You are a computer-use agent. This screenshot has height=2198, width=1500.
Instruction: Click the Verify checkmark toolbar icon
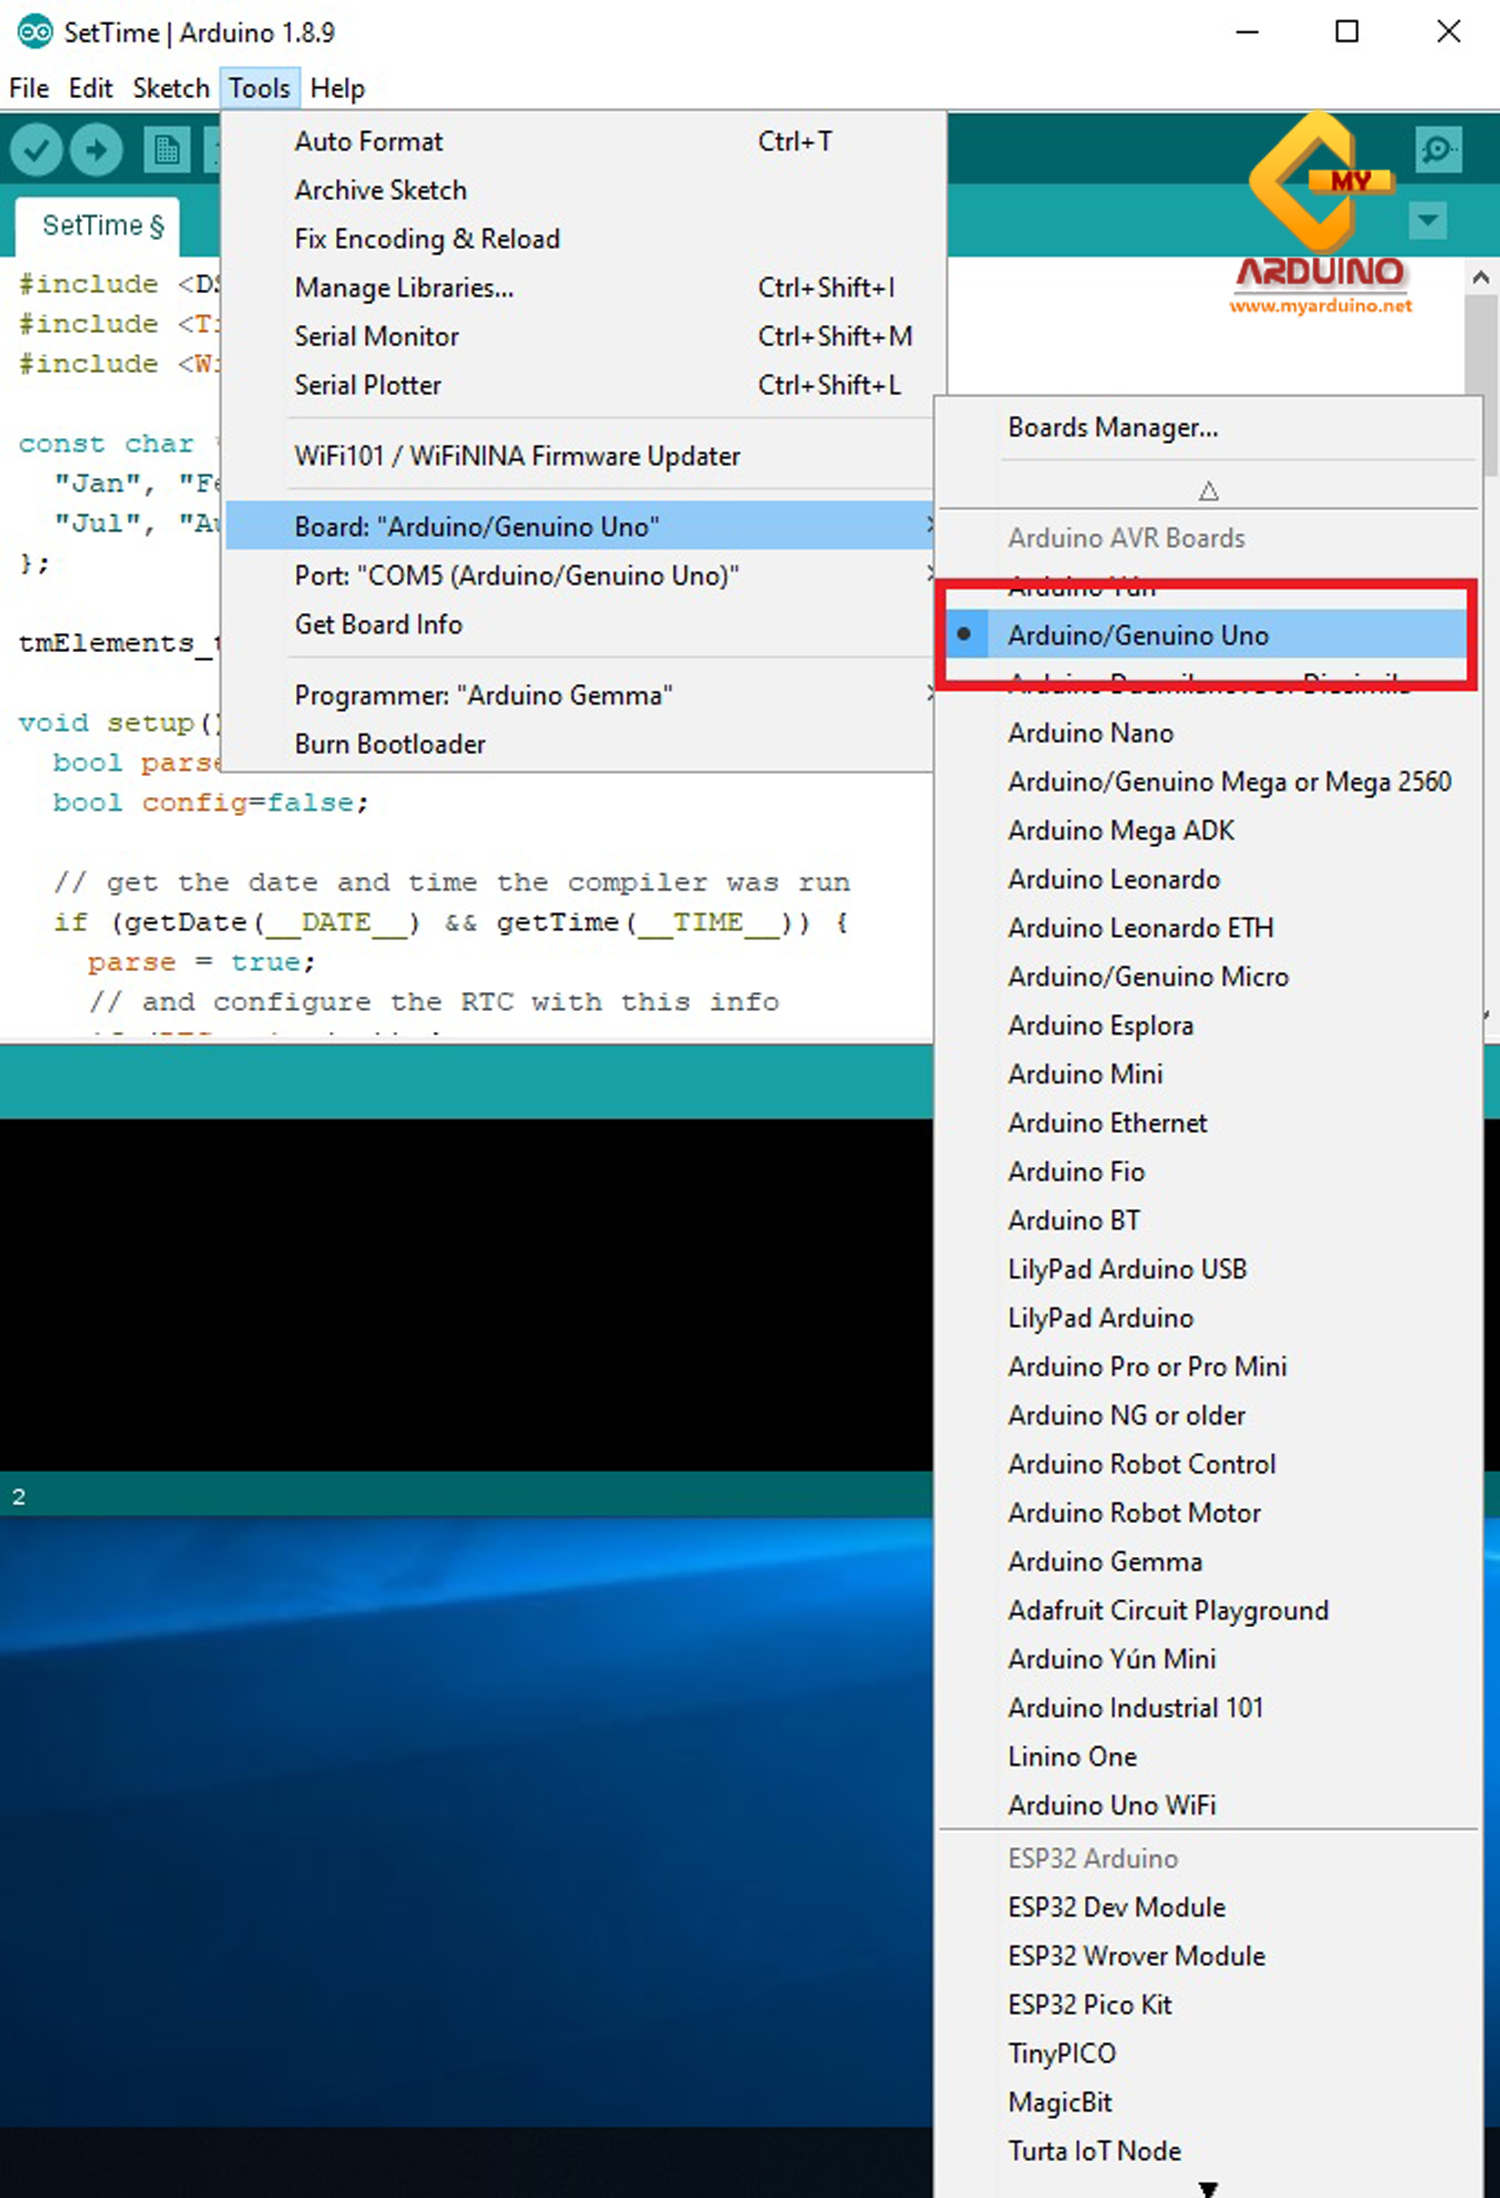[36, 151]
